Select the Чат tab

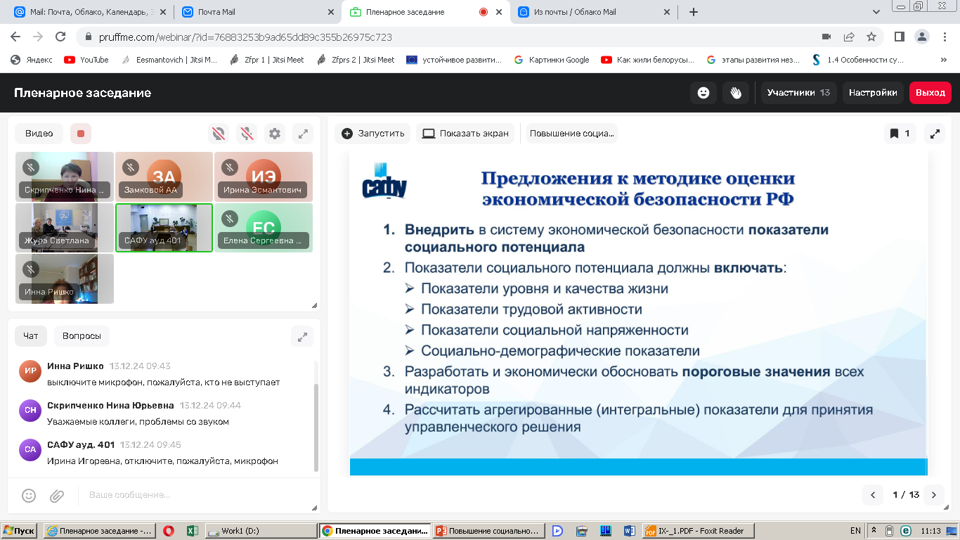tap(31, 336)
